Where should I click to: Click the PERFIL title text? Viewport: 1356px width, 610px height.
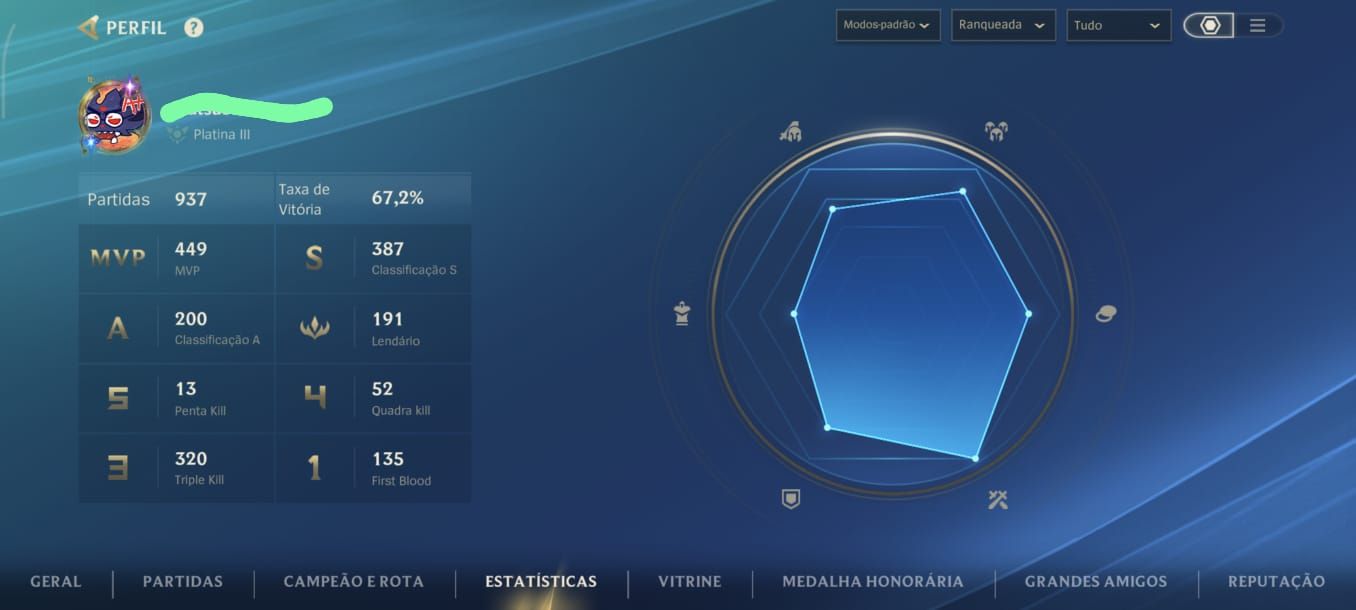coord(136,27)
